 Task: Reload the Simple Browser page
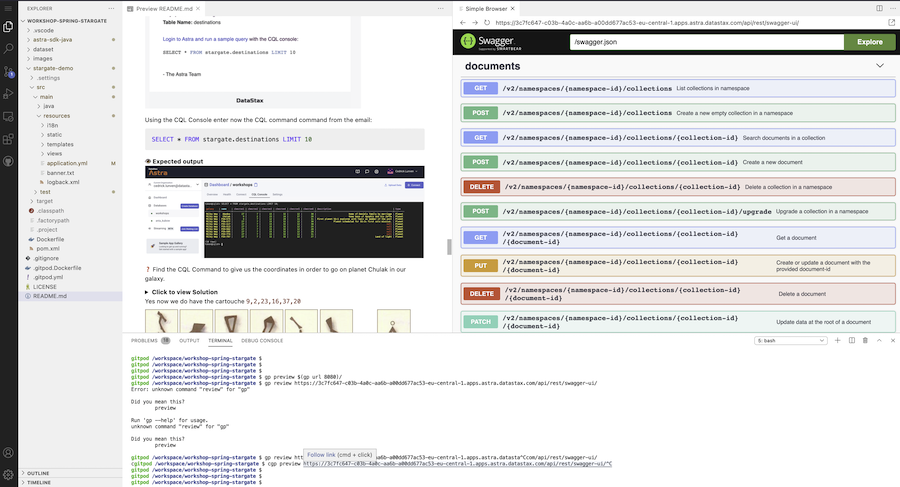click(487, 23)
